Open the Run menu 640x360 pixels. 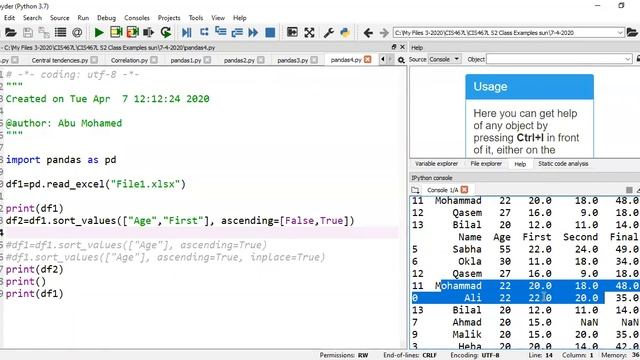(83, 18)
